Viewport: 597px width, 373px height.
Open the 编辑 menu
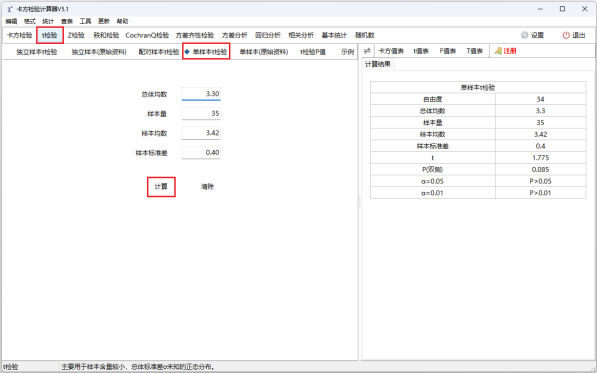tap(11, 21)
